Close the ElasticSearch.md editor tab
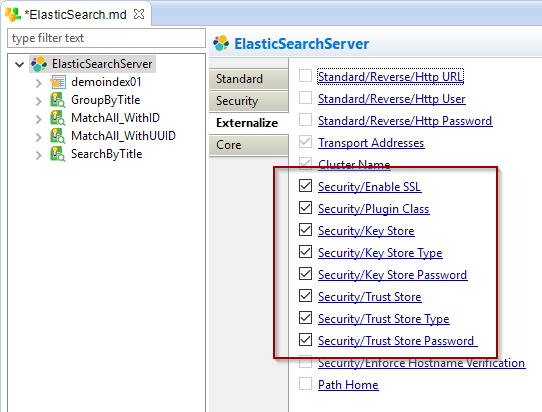The image size is (542, 412). point(139,14)
